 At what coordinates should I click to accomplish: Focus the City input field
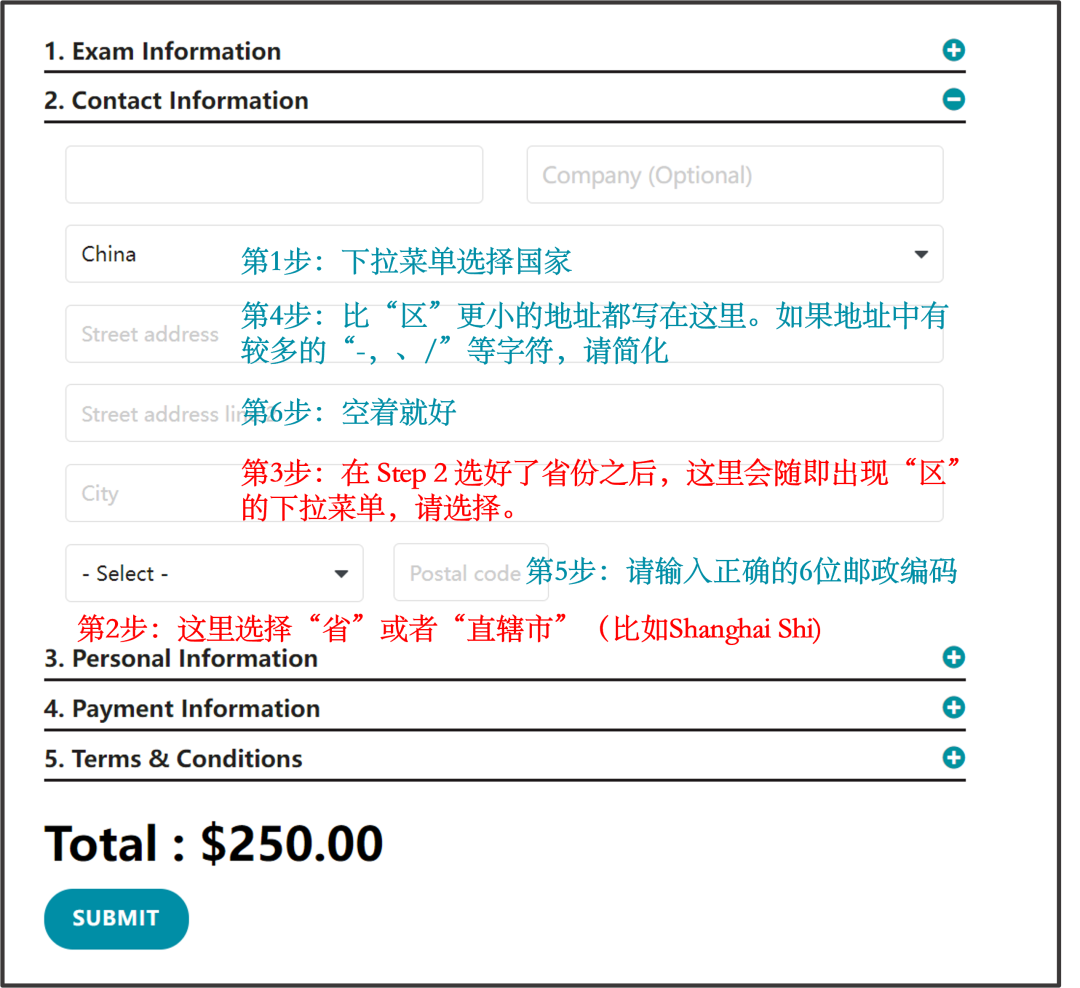(504, 493)
